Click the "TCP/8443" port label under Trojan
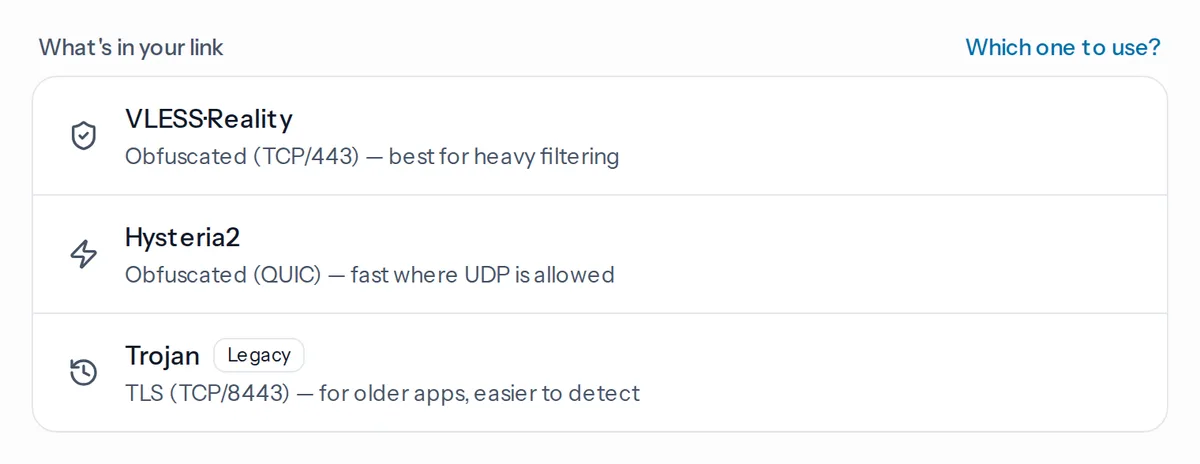1200x464 pixels. tap(229, 393)
